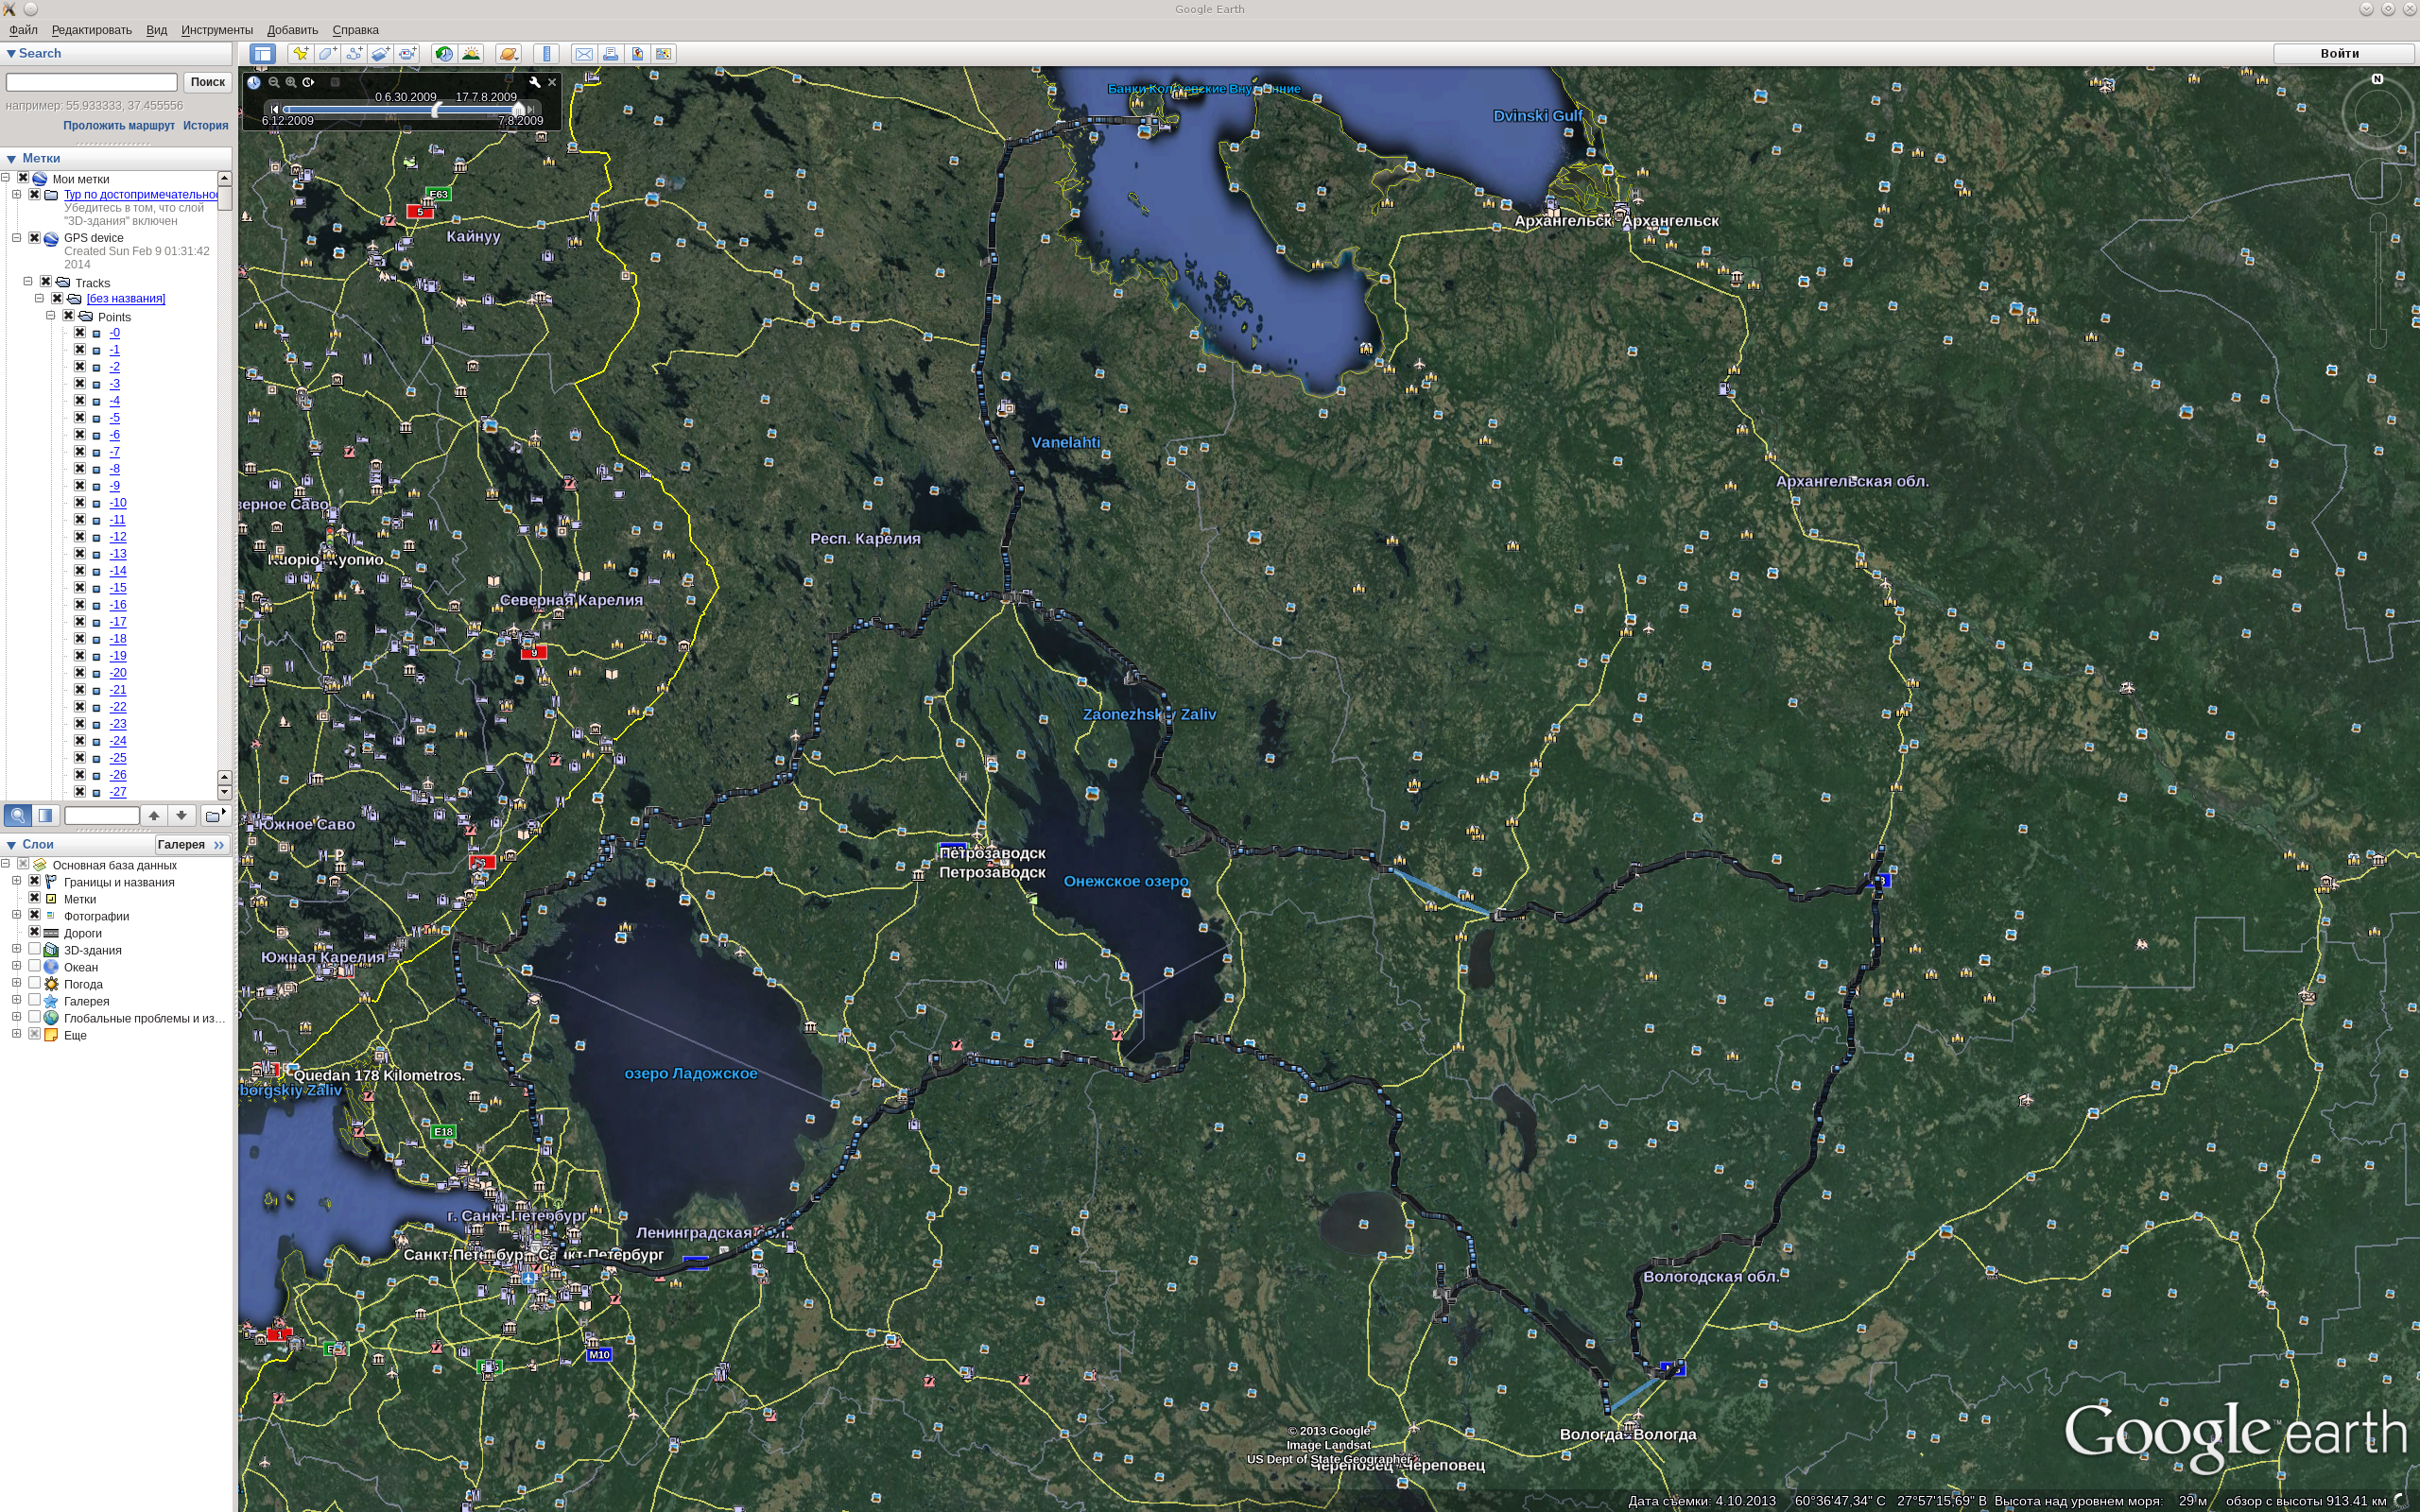
Task: Enable the 3D-здания layer checkbox
Action: coord(34,949)
